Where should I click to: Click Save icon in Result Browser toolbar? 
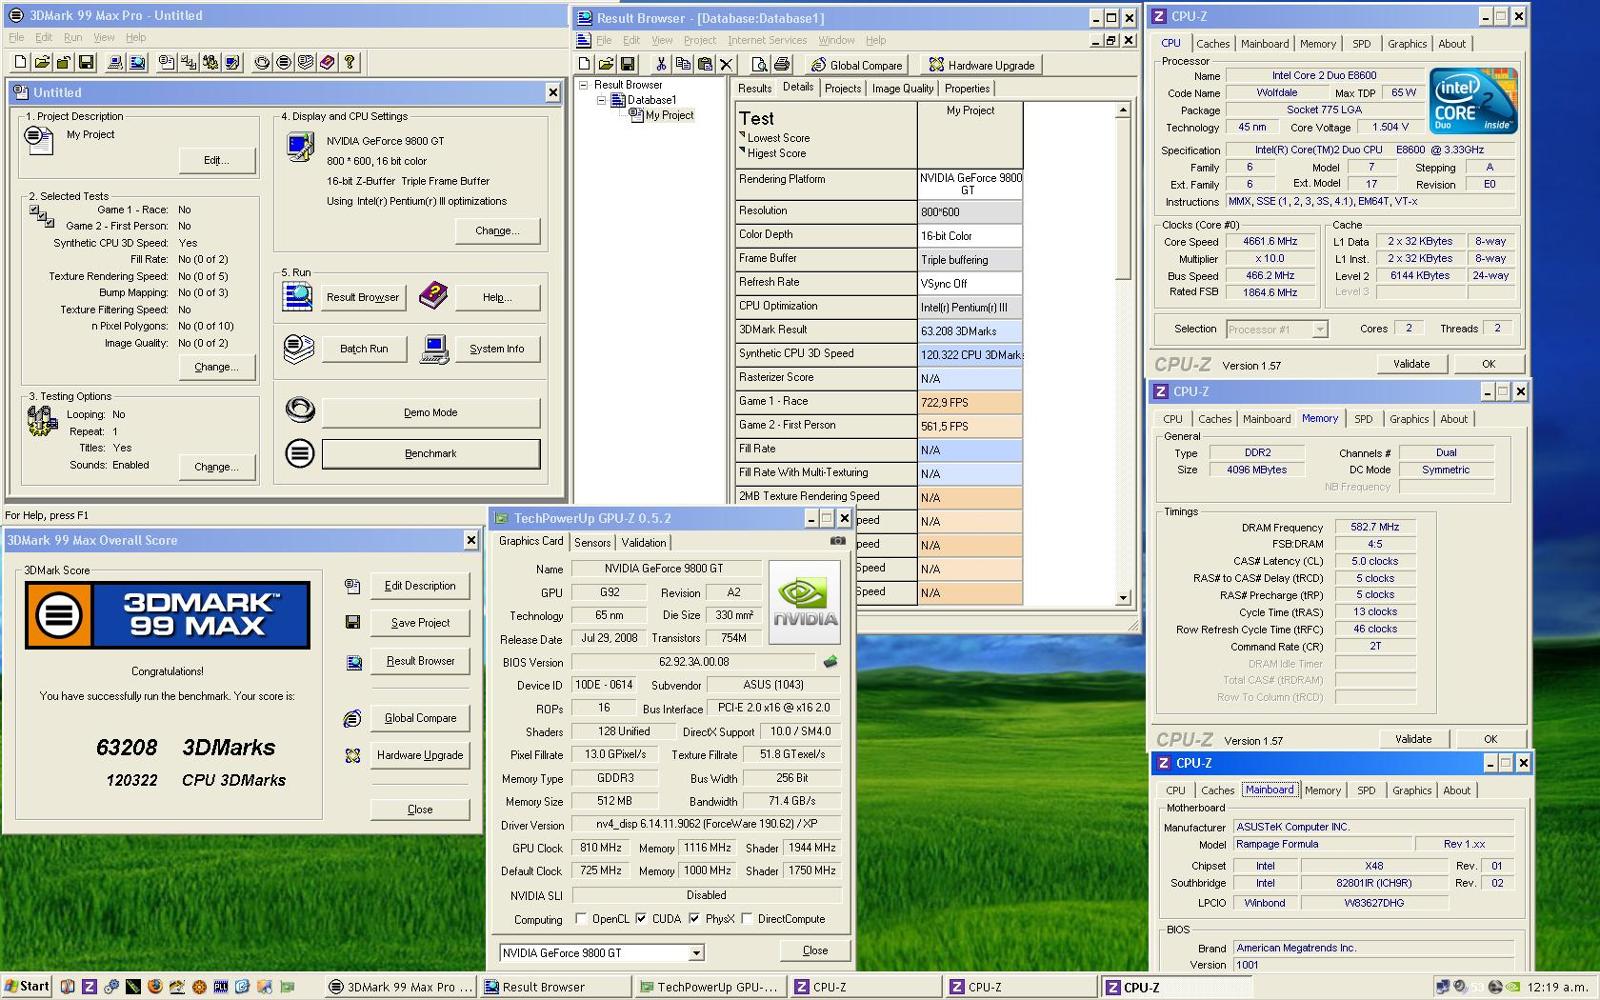(x=628, y=64)
